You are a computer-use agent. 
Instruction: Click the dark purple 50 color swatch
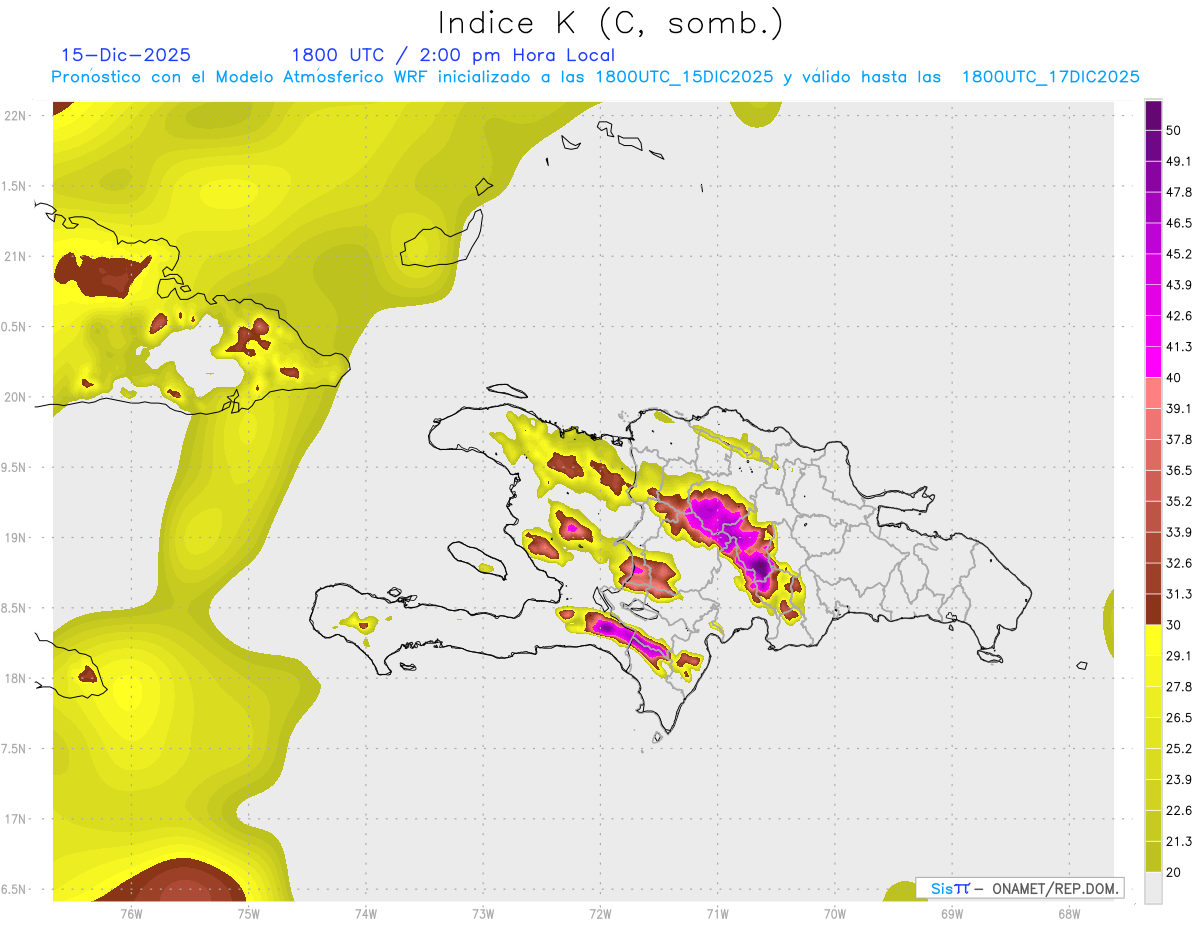(1153, 115)
